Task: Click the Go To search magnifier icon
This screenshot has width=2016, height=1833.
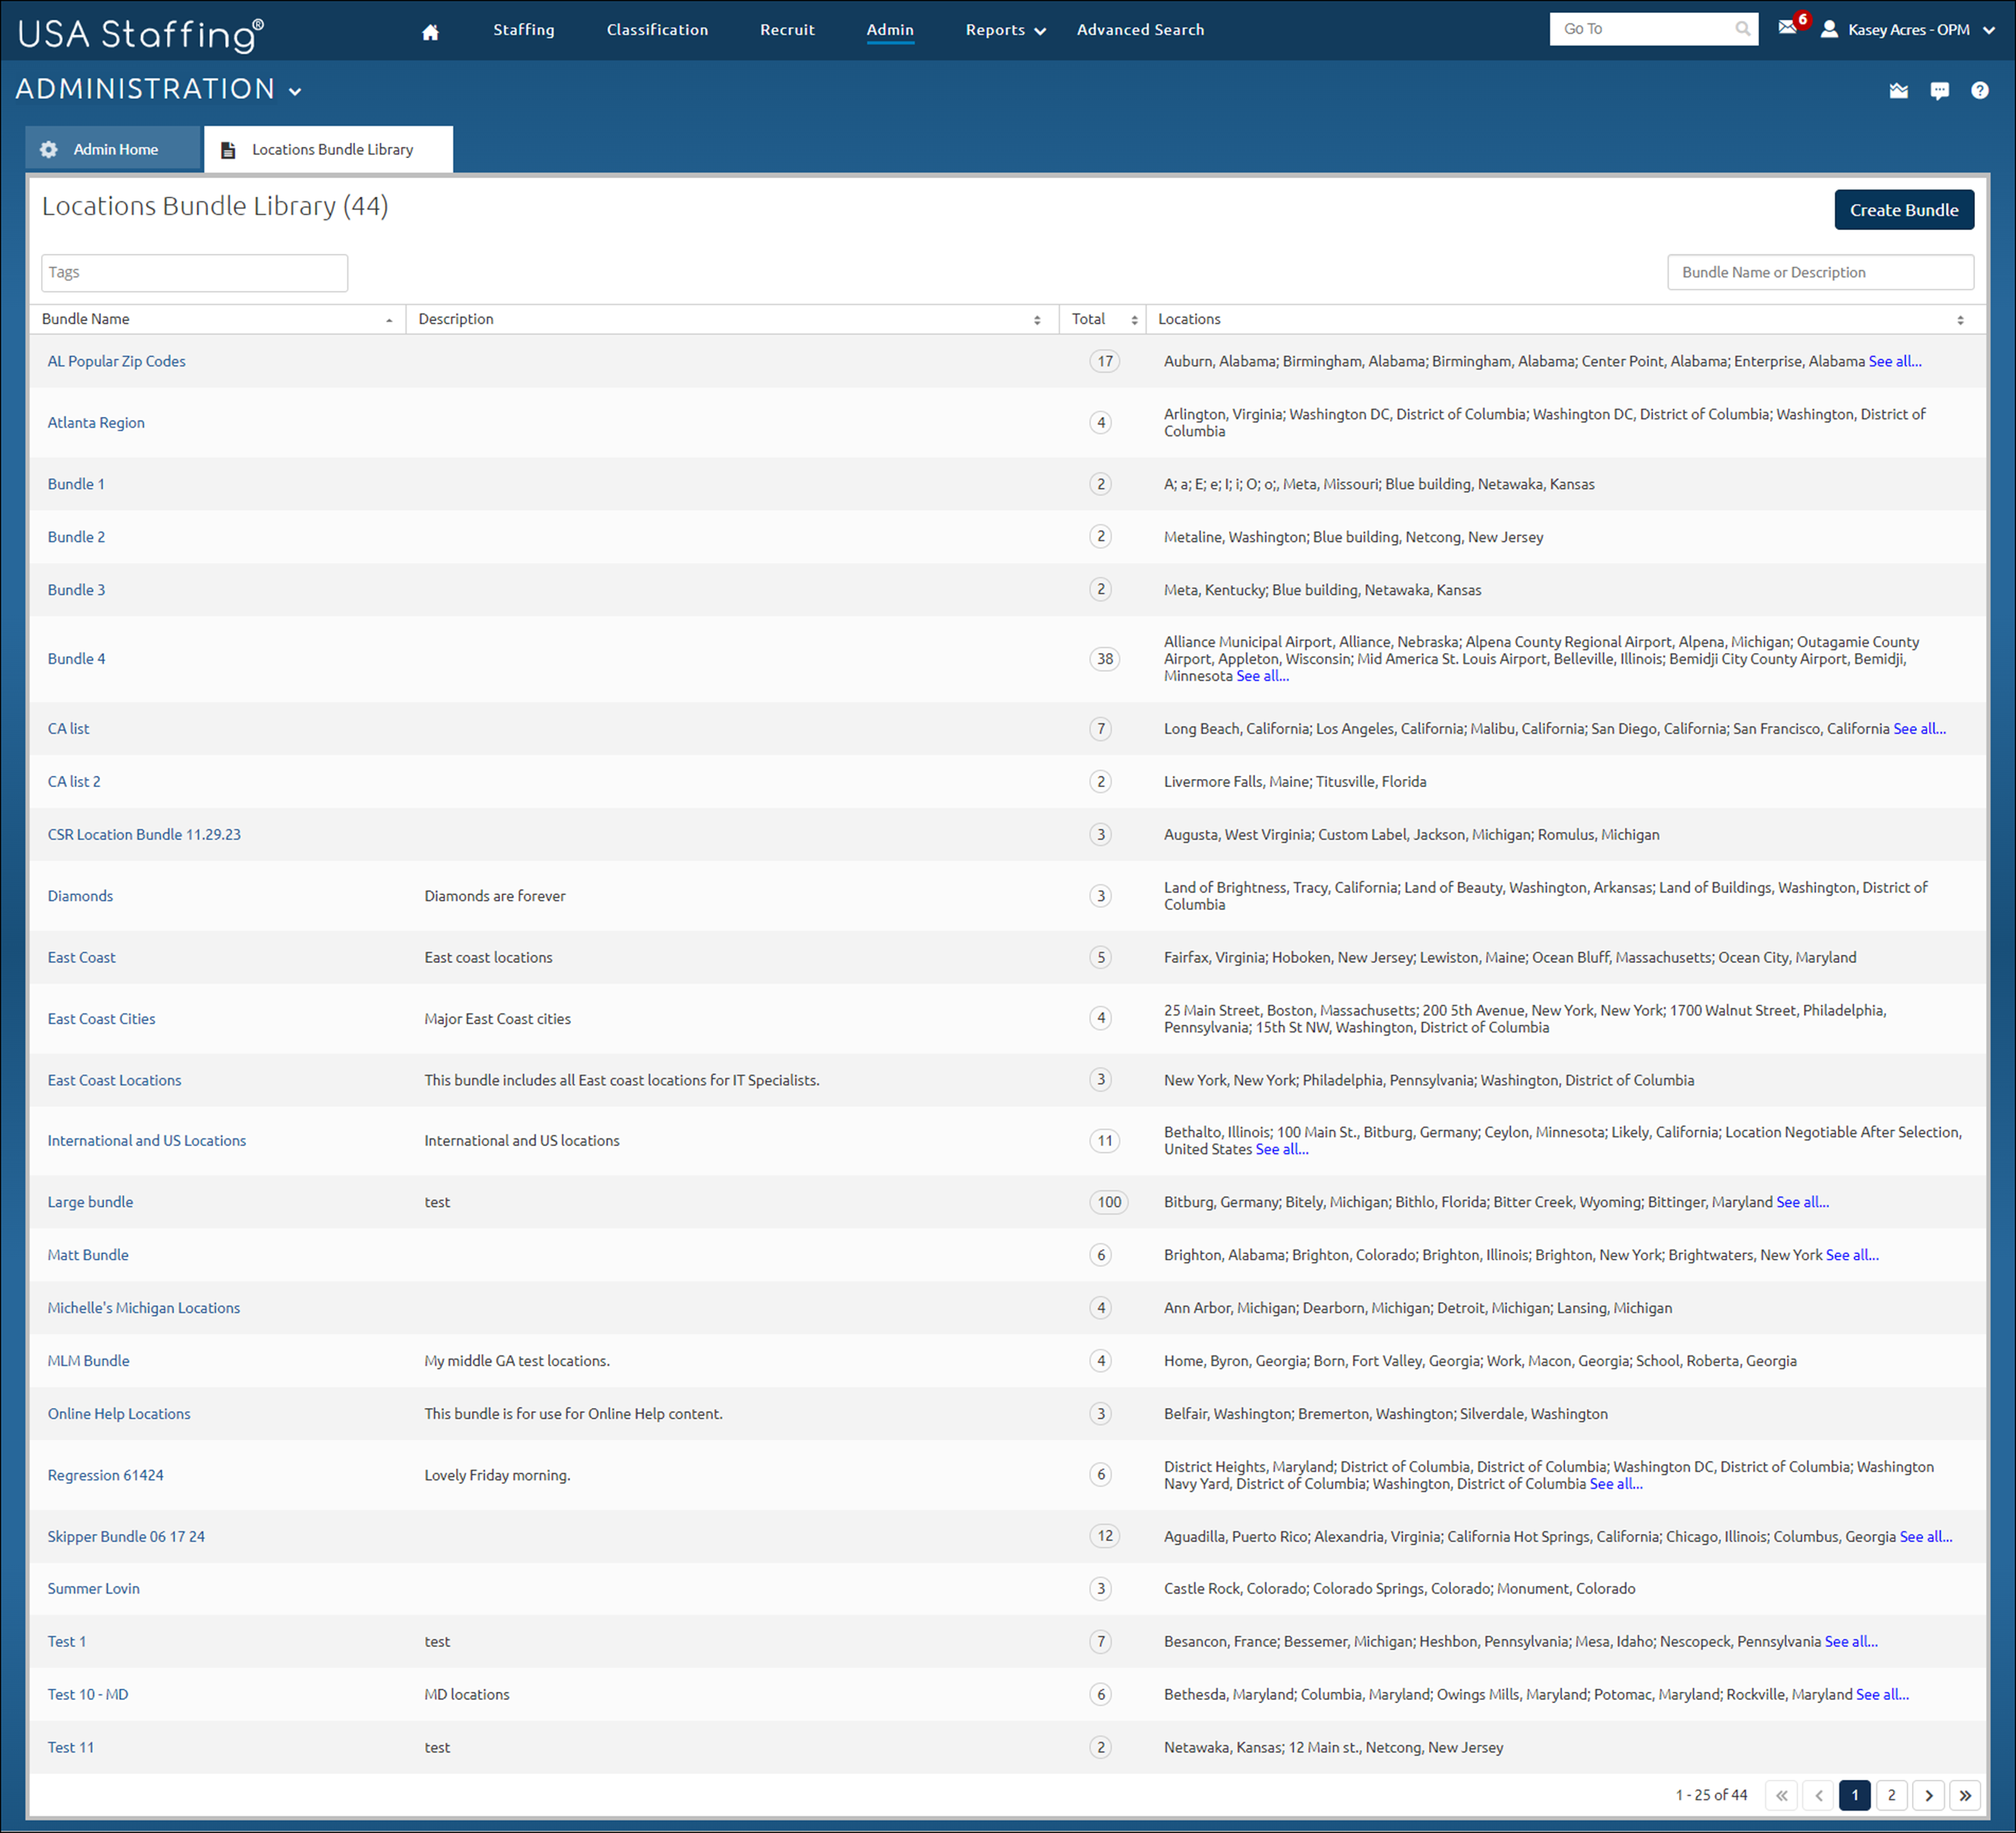Action: click(1744, 28)
